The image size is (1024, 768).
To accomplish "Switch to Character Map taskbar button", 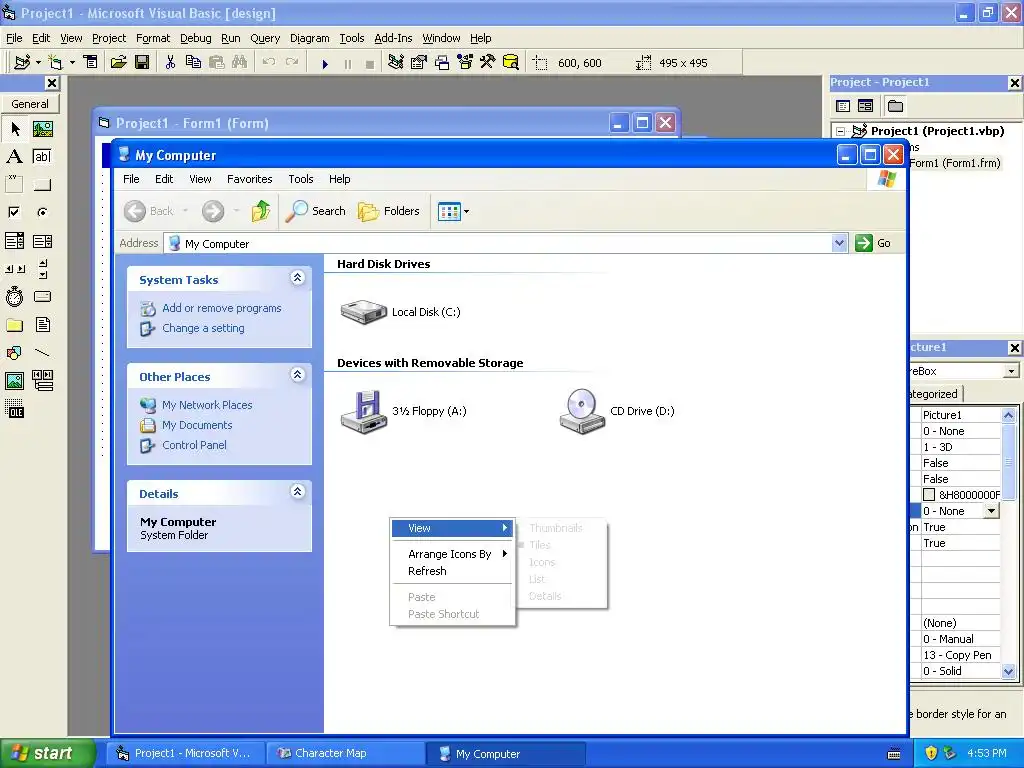I will point(345,753).
